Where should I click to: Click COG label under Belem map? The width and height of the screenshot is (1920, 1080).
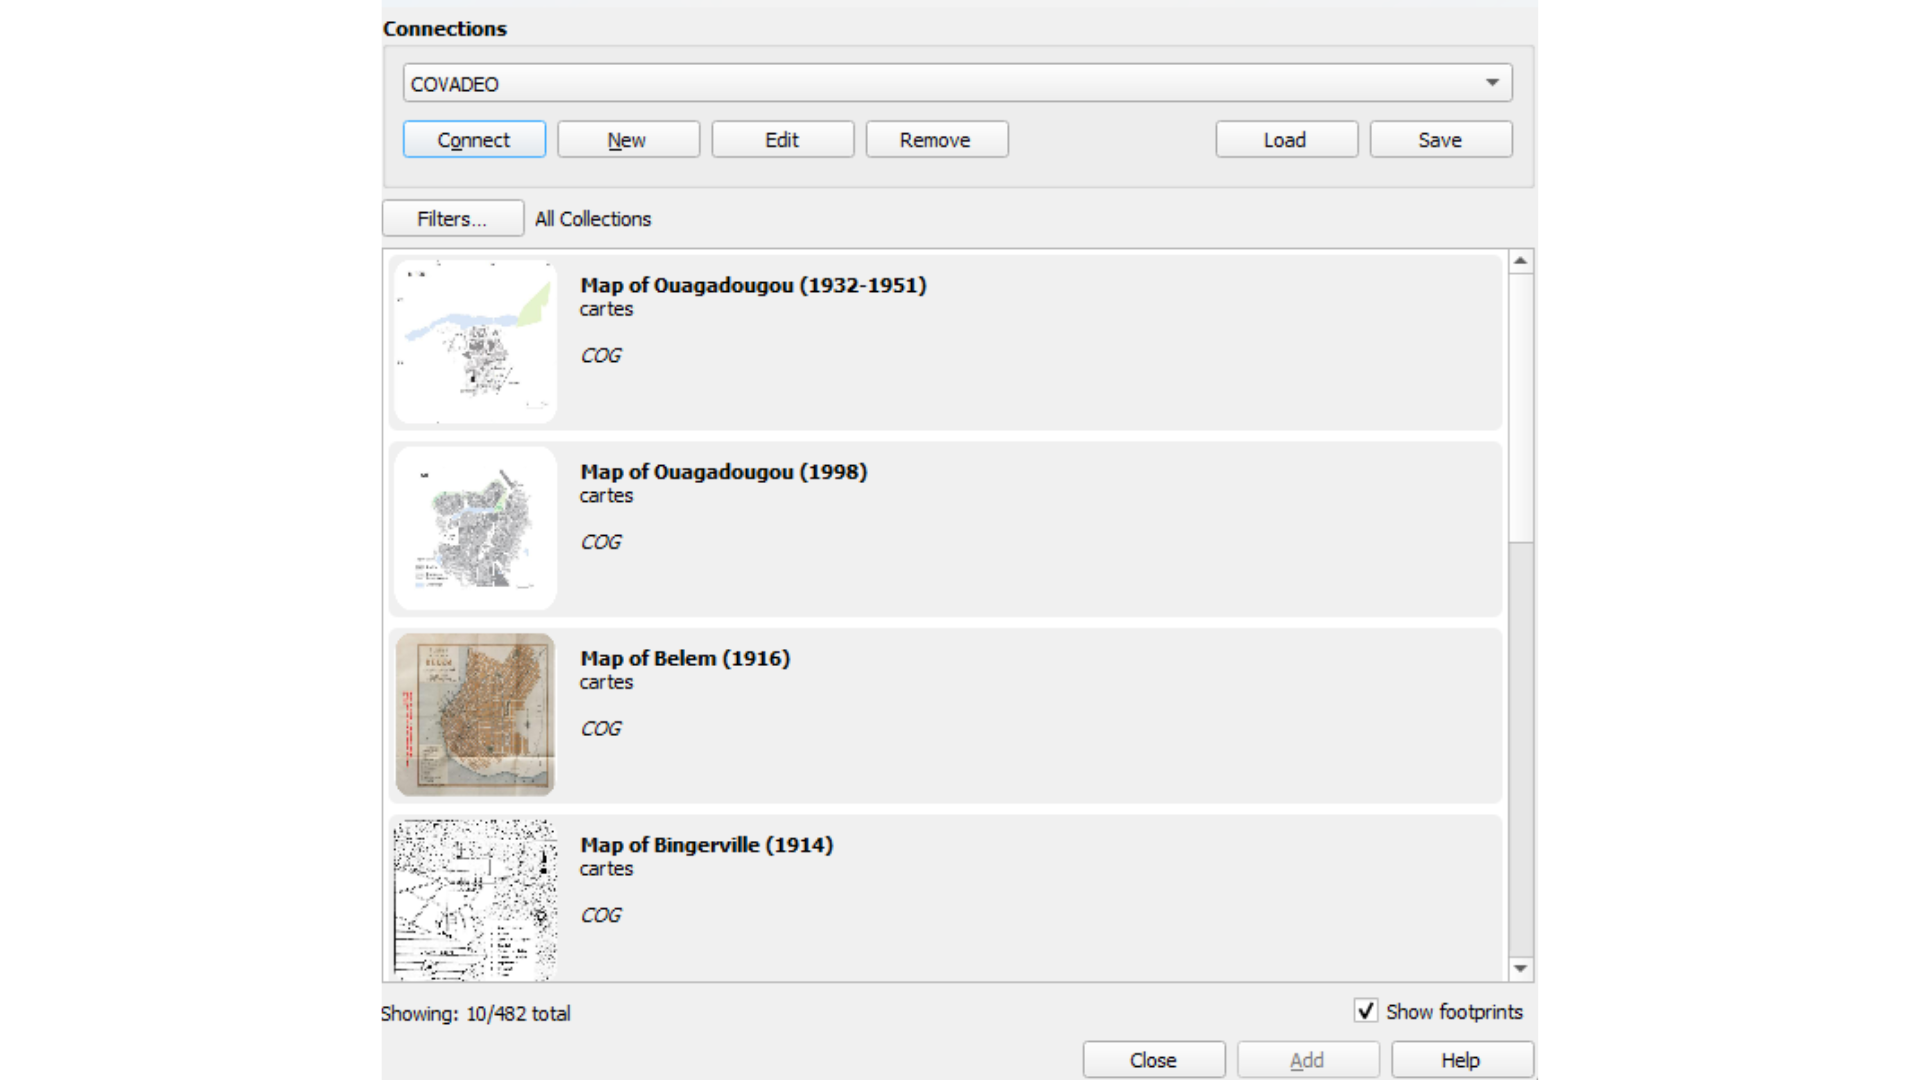[601, 729]
